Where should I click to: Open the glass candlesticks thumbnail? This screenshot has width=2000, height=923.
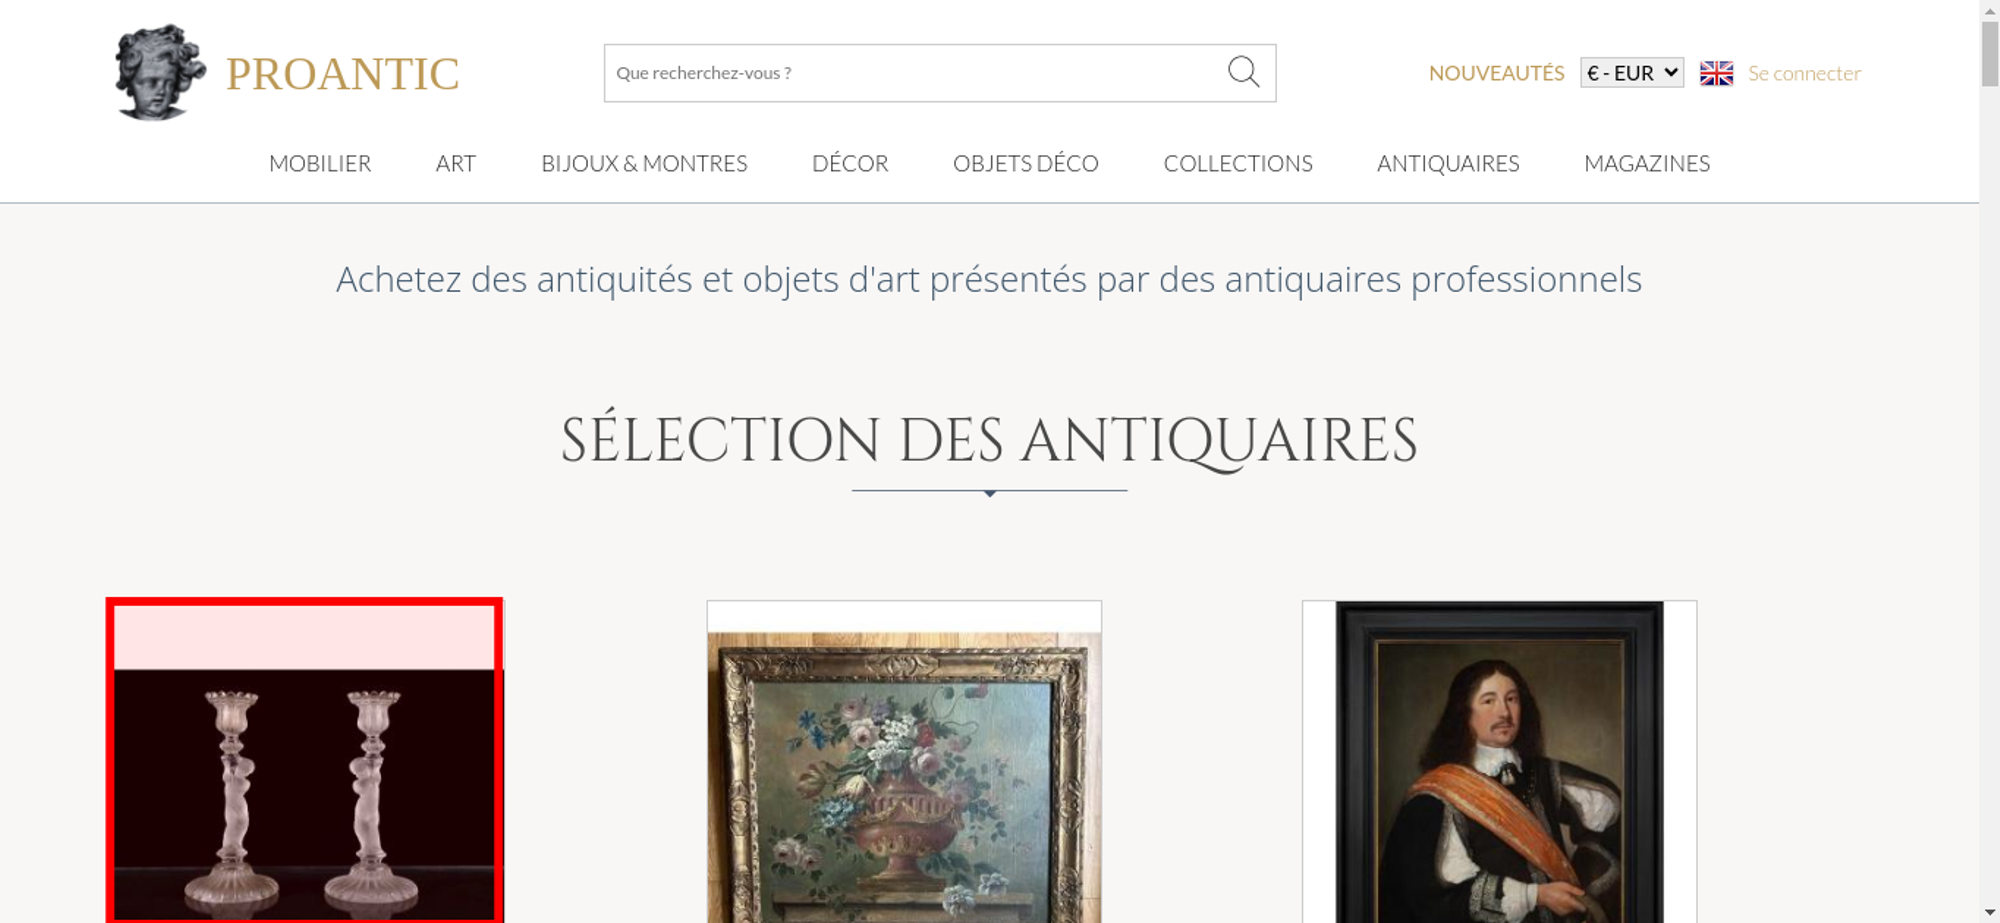tap(305, 761)
